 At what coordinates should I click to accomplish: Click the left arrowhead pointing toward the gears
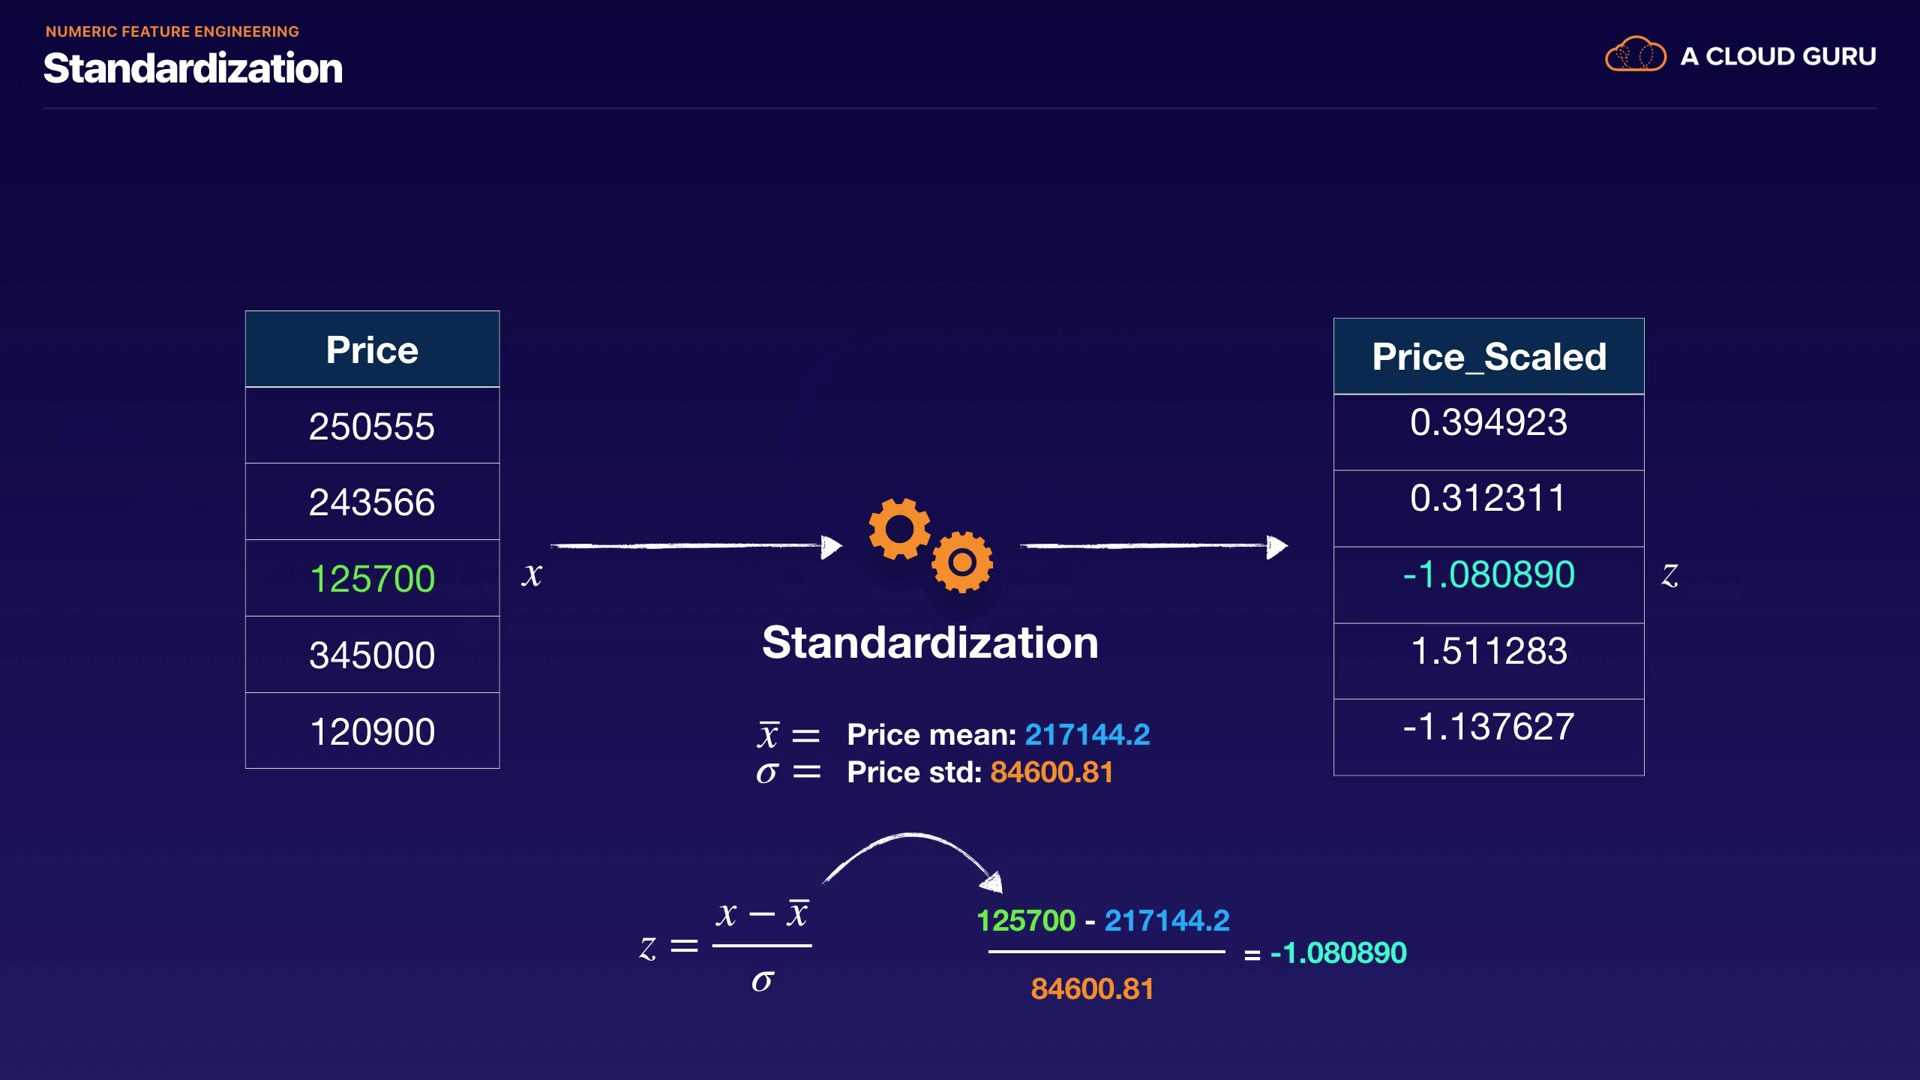tap(832, 546)
